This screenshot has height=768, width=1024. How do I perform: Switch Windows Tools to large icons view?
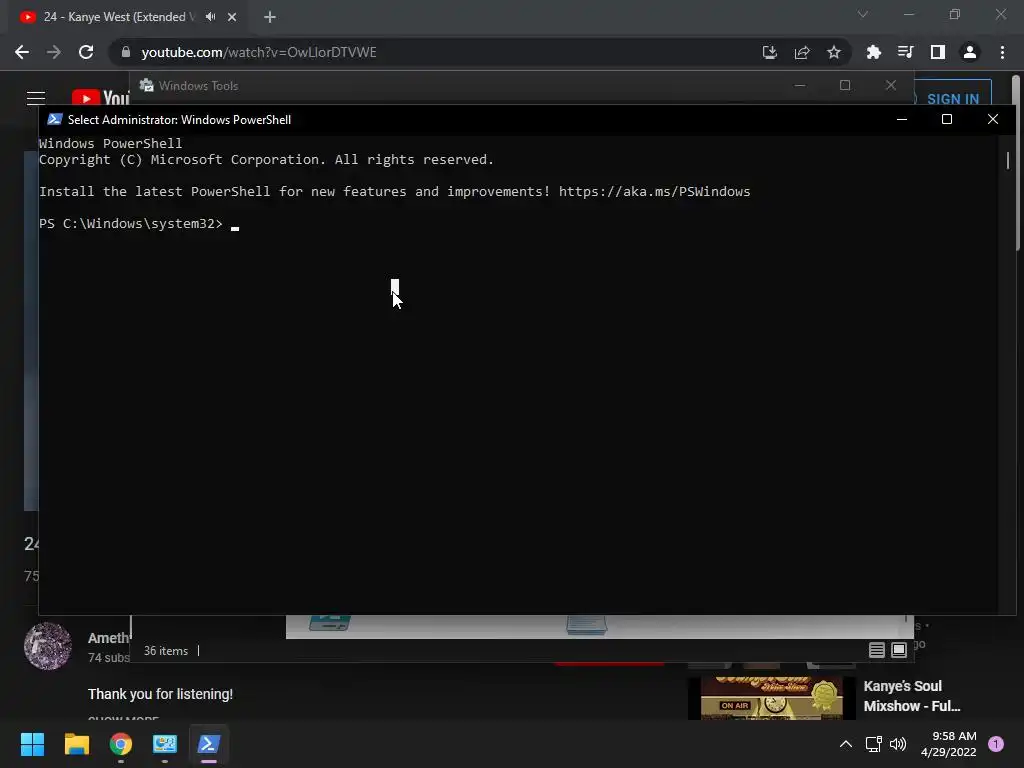(x=899, y=650)
